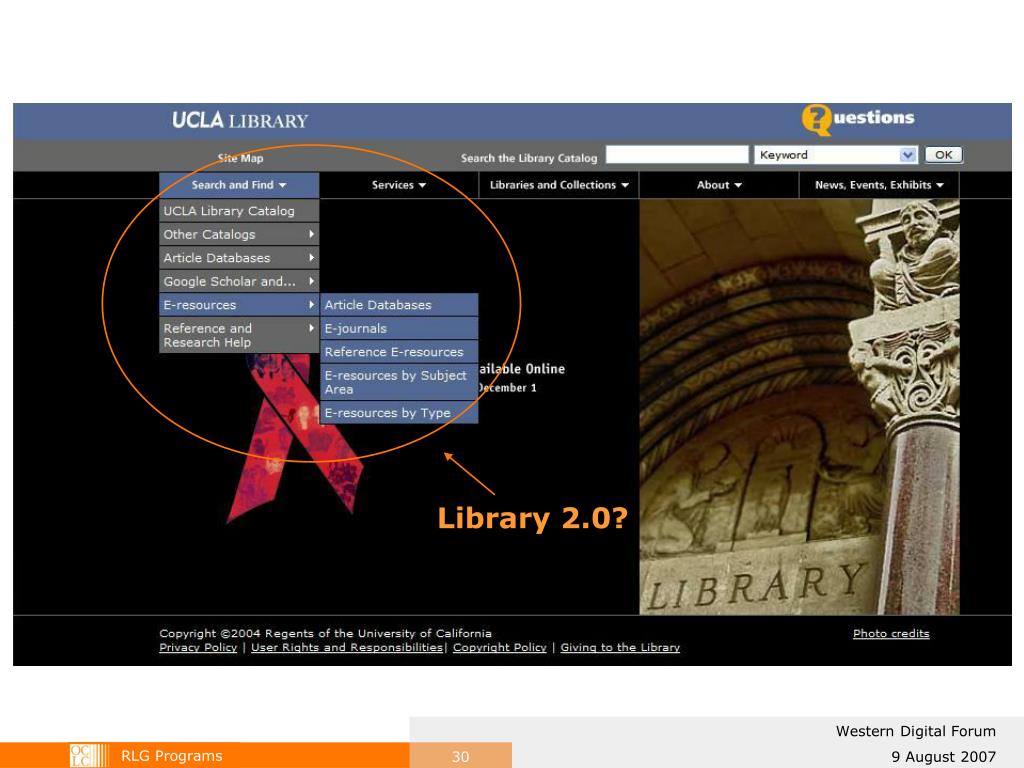This screenshot has height=768, width=1024.
Task: Open the About menu
Action: coord(719,185)
